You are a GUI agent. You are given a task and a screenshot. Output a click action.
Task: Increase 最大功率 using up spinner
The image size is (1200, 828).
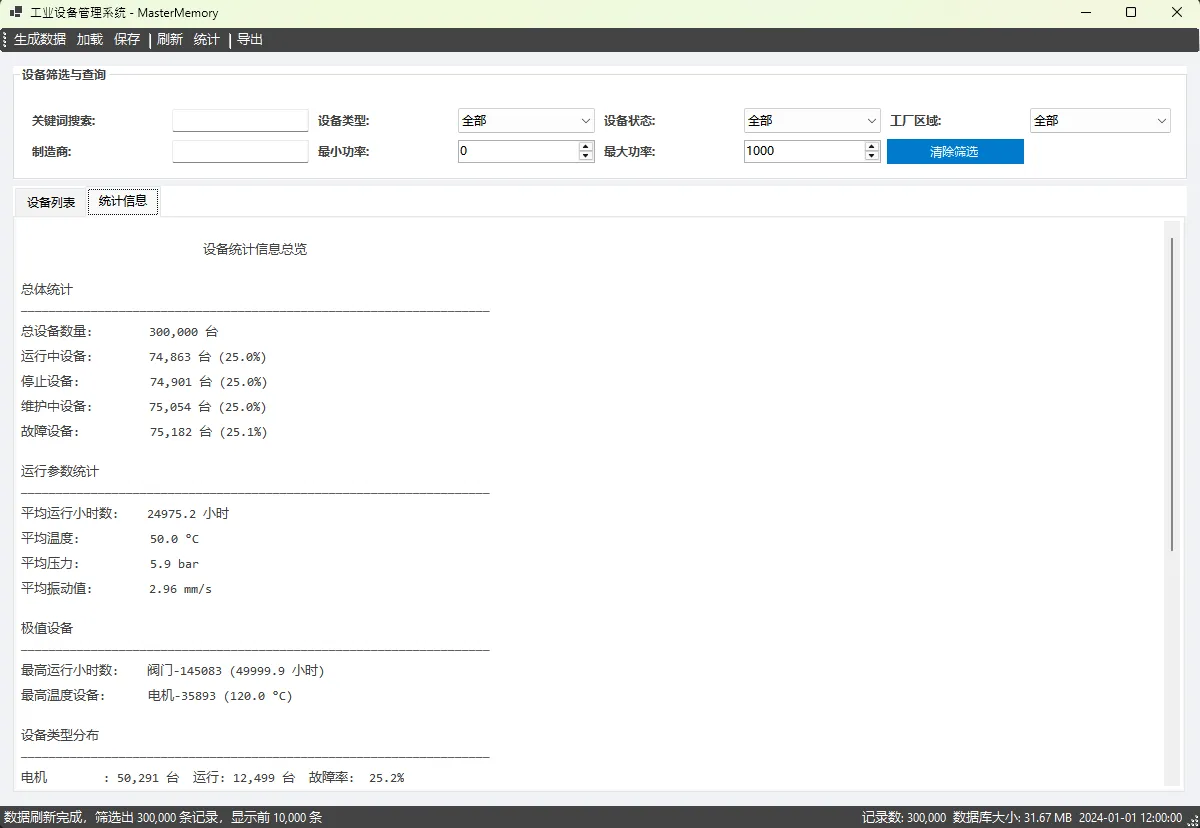(872, 146)
